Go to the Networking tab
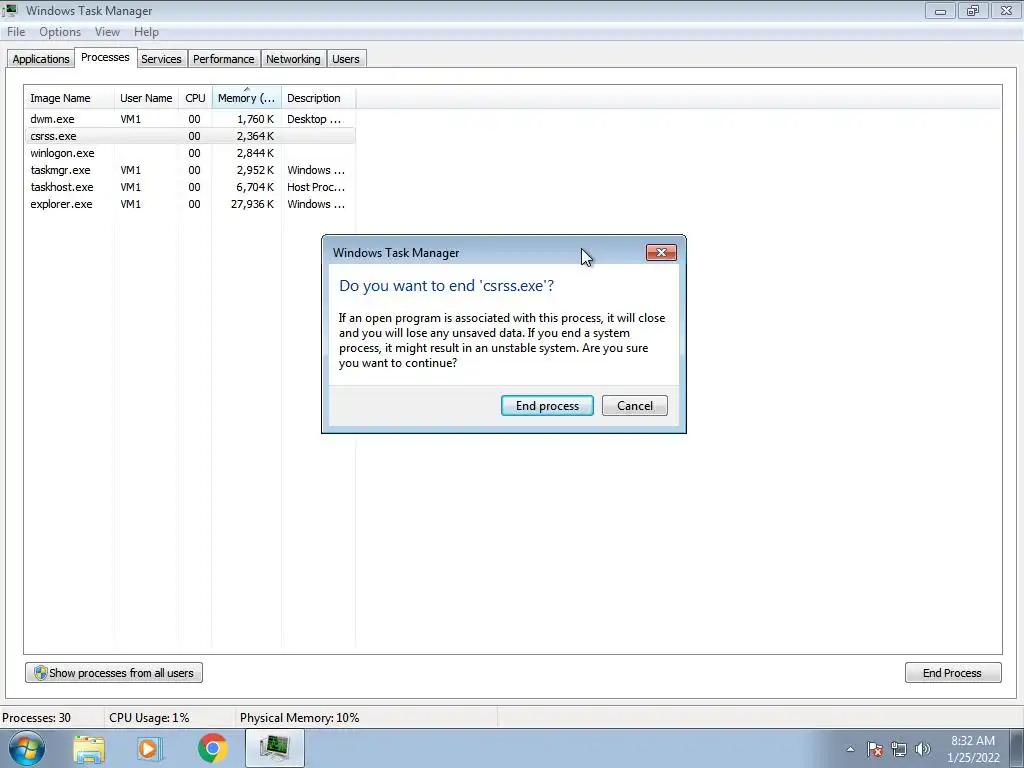The image size is (1024, 768). [293, 59]
